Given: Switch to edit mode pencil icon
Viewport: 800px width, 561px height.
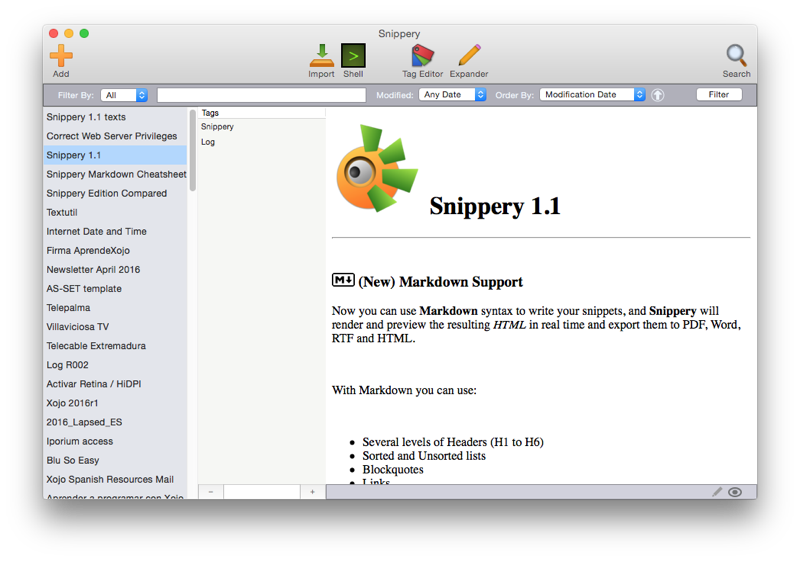Looking at the screenshot, I should (x=717, y=492).
